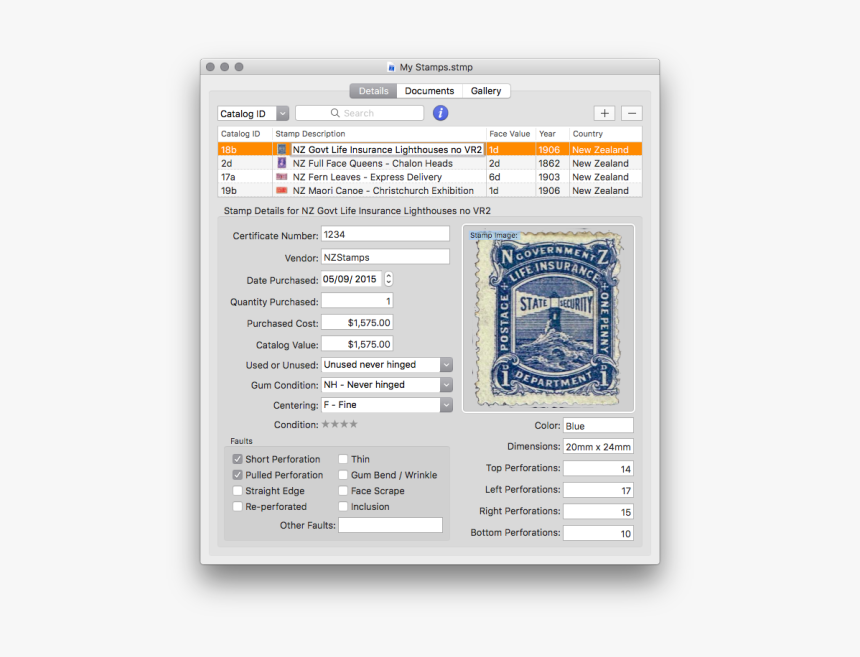Click the NZ Fern Leaves stamp icon

point(282,177)
